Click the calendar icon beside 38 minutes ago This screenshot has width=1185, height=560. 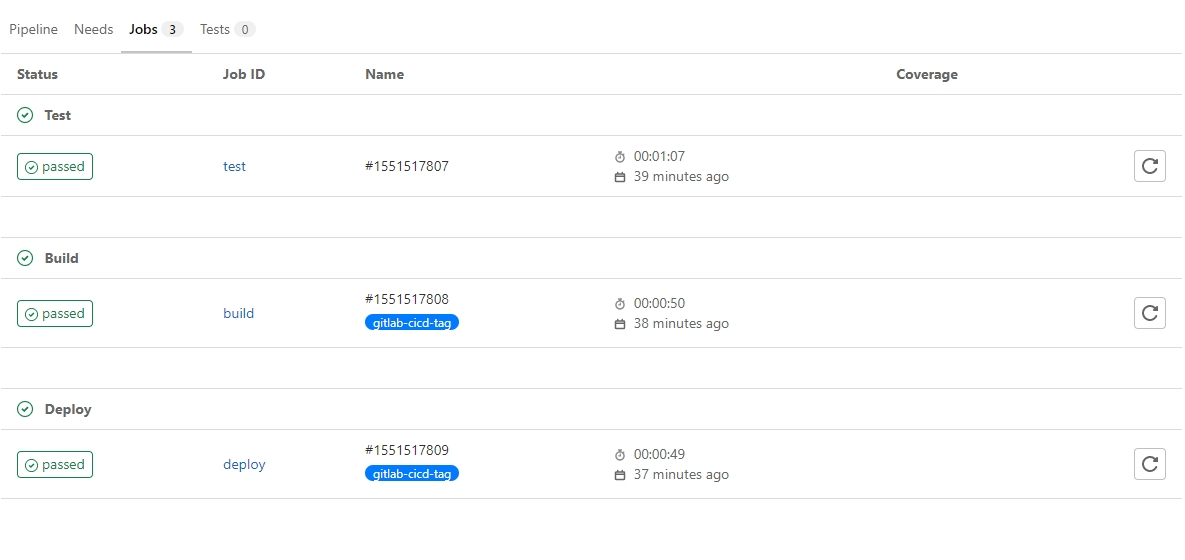(x=620, y=323)
